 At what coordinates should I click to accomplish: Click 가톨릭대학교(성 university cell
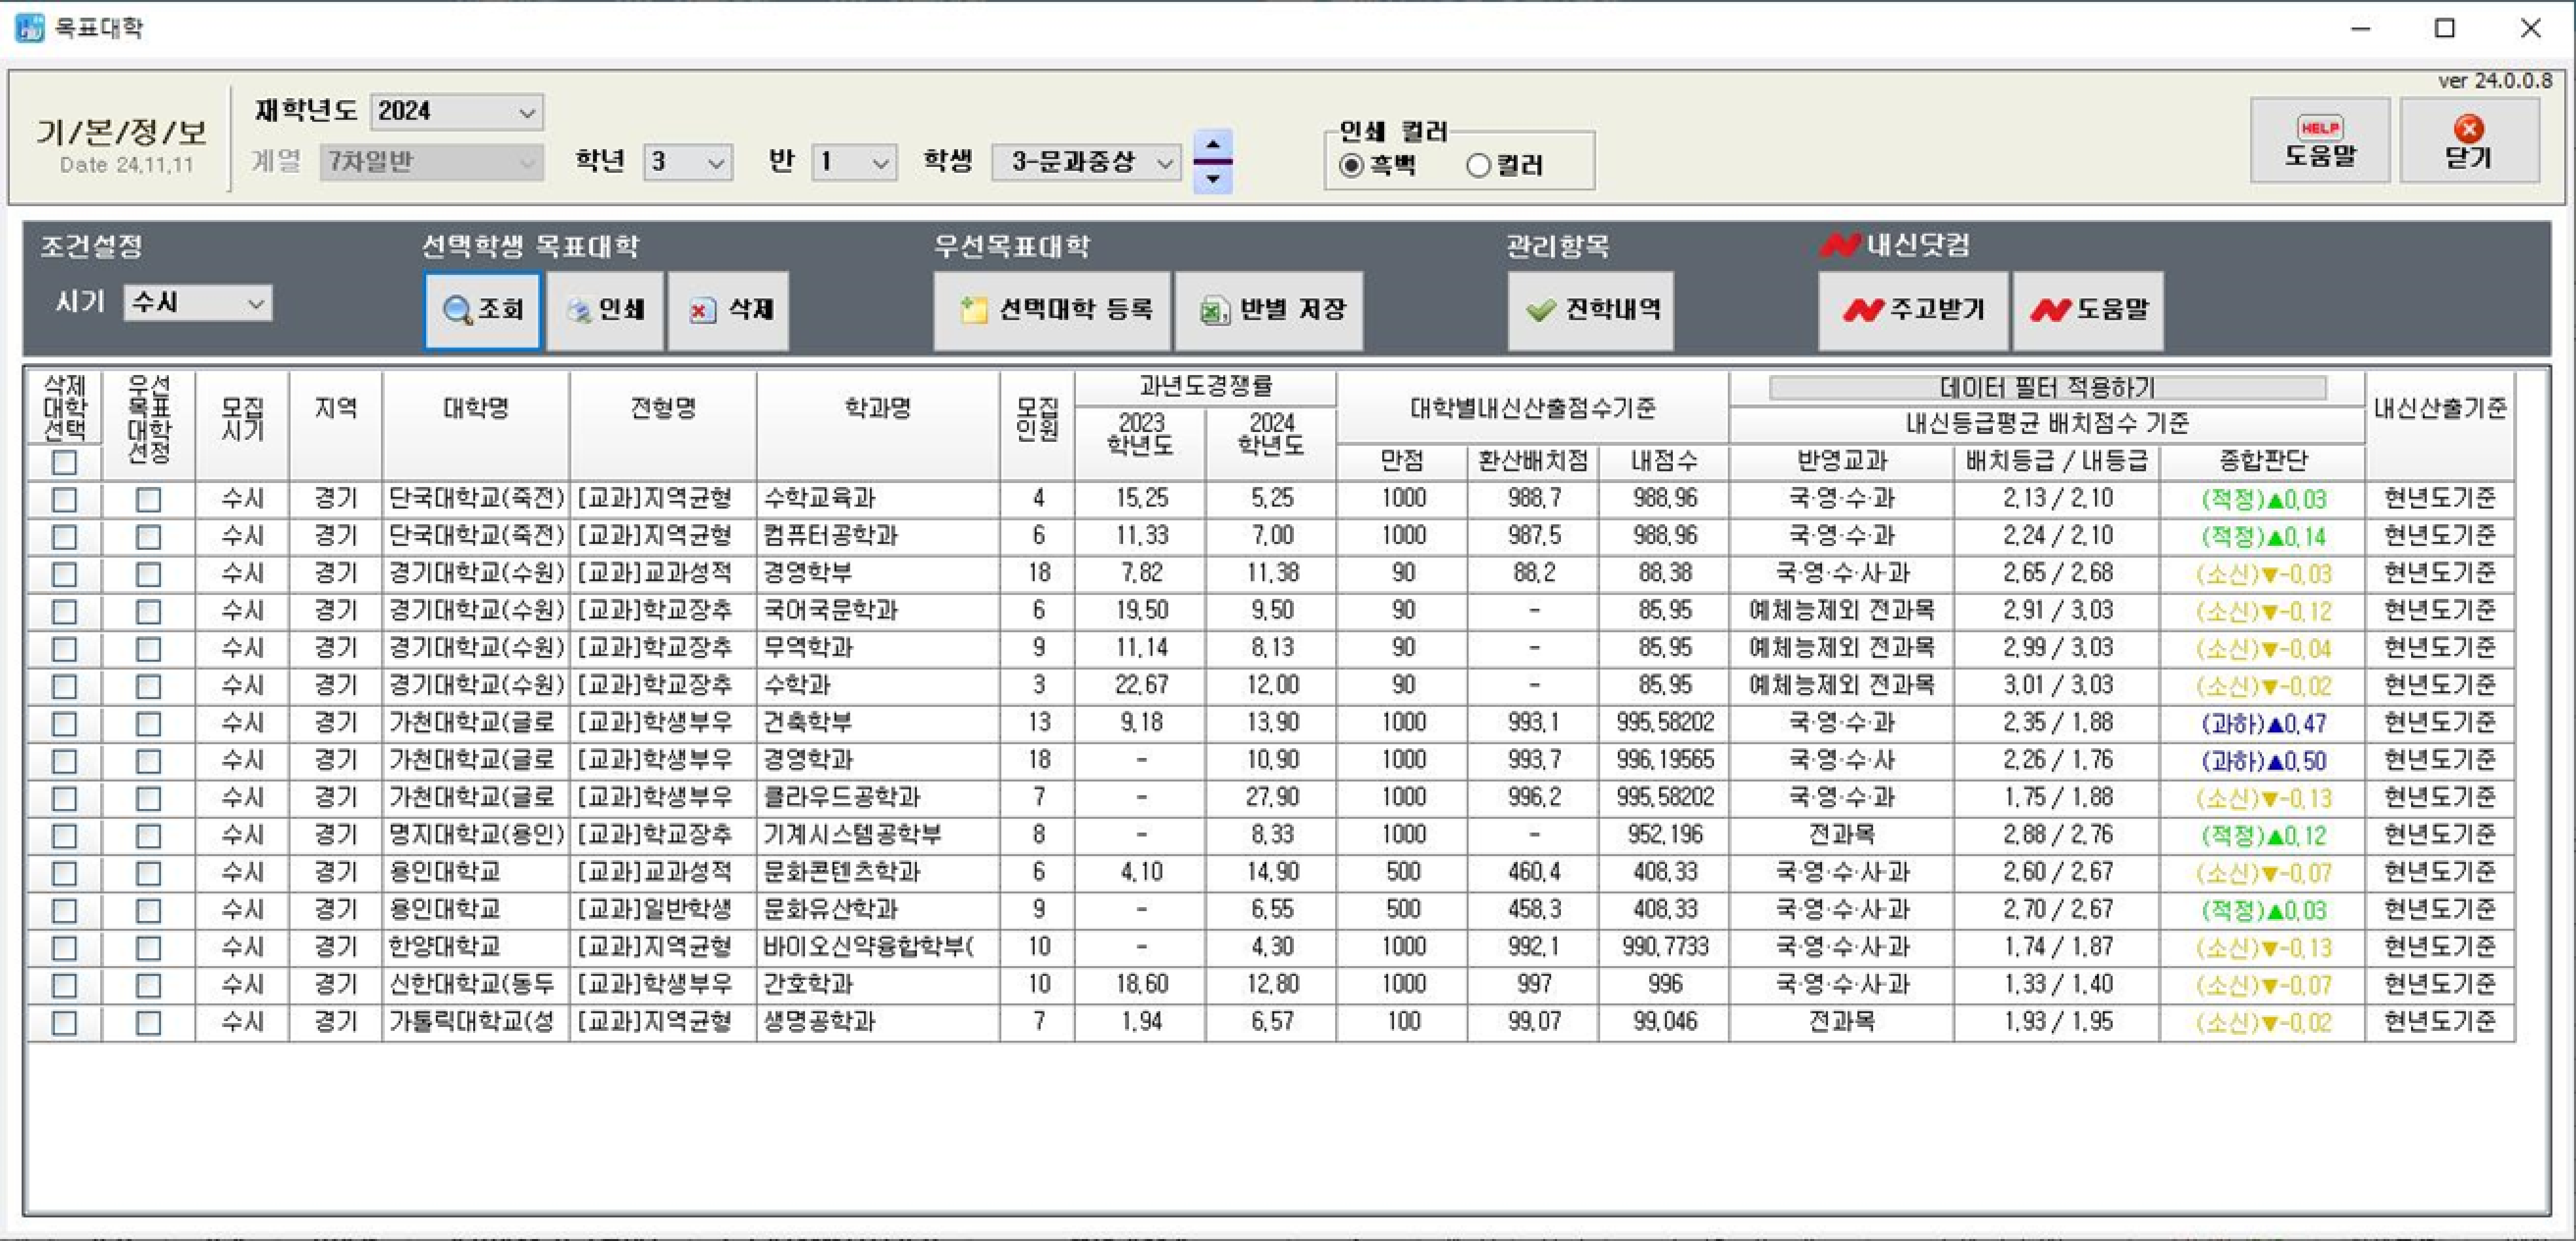[x=476, y=1022]
